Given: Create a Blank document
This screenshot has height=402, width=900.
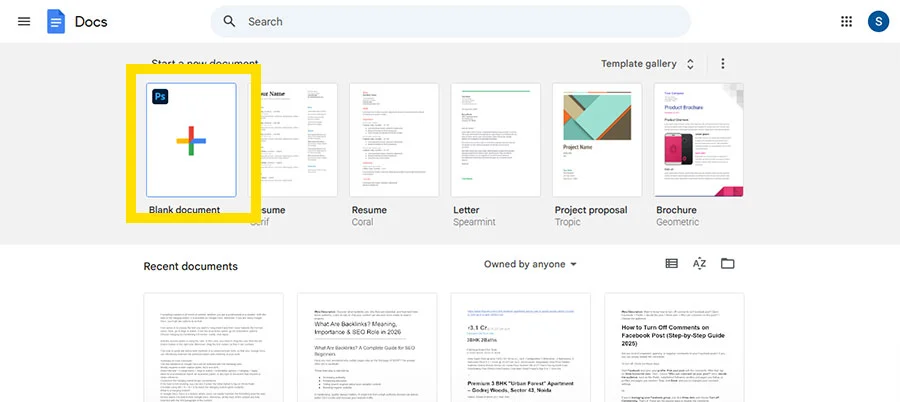Looking at the screenshot, I should pos(191,140).
